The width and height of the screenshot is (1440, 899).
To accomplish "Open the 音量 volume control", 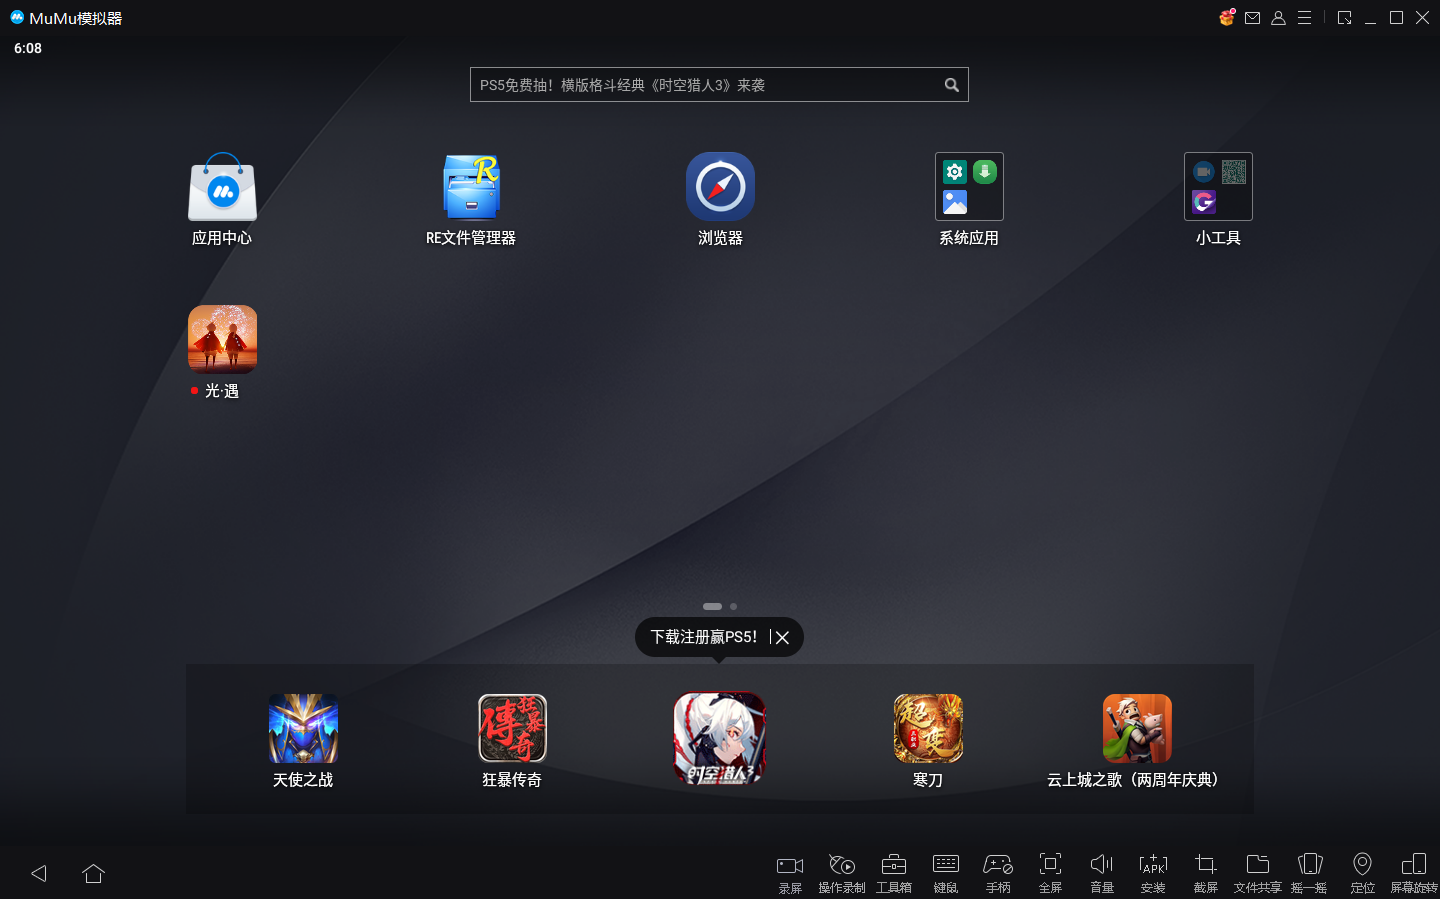I will (x=1102, y=873).
